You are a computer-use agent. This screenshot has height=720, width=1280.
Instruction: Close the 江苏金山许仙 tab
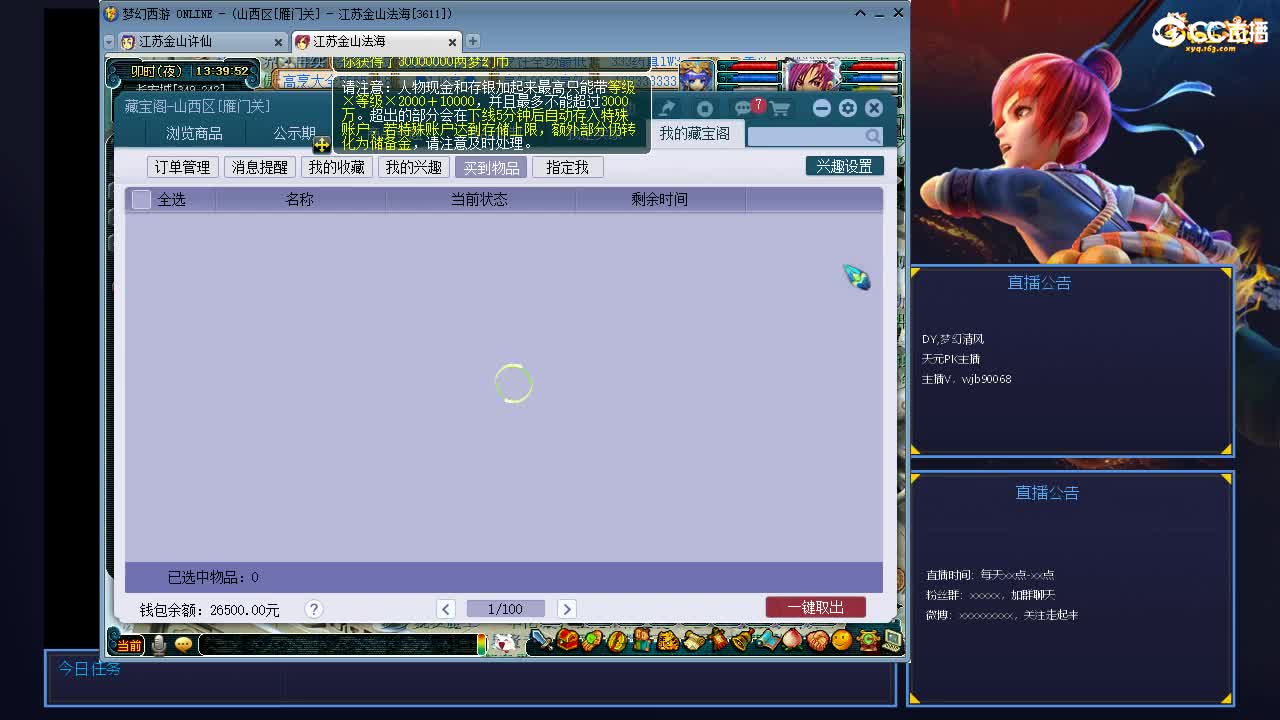point(279,42)
